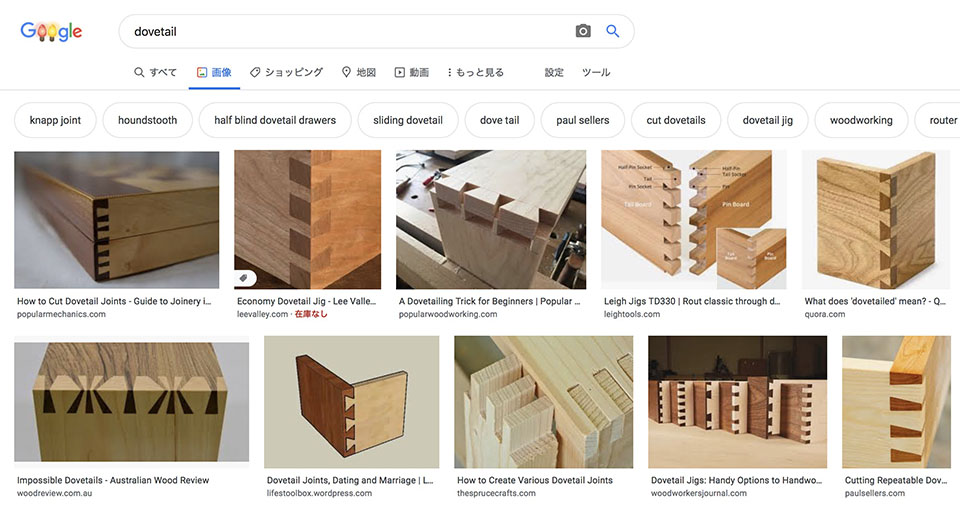Click the 在庫なし stock label
The height and width of the screenshot is (508, 960).
point(311,314)
